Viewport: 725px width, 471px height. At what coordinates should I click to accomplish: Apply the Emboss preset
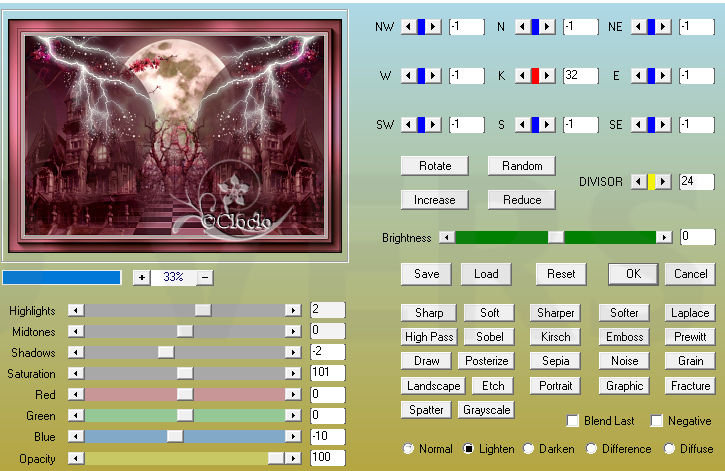(624, 337)
